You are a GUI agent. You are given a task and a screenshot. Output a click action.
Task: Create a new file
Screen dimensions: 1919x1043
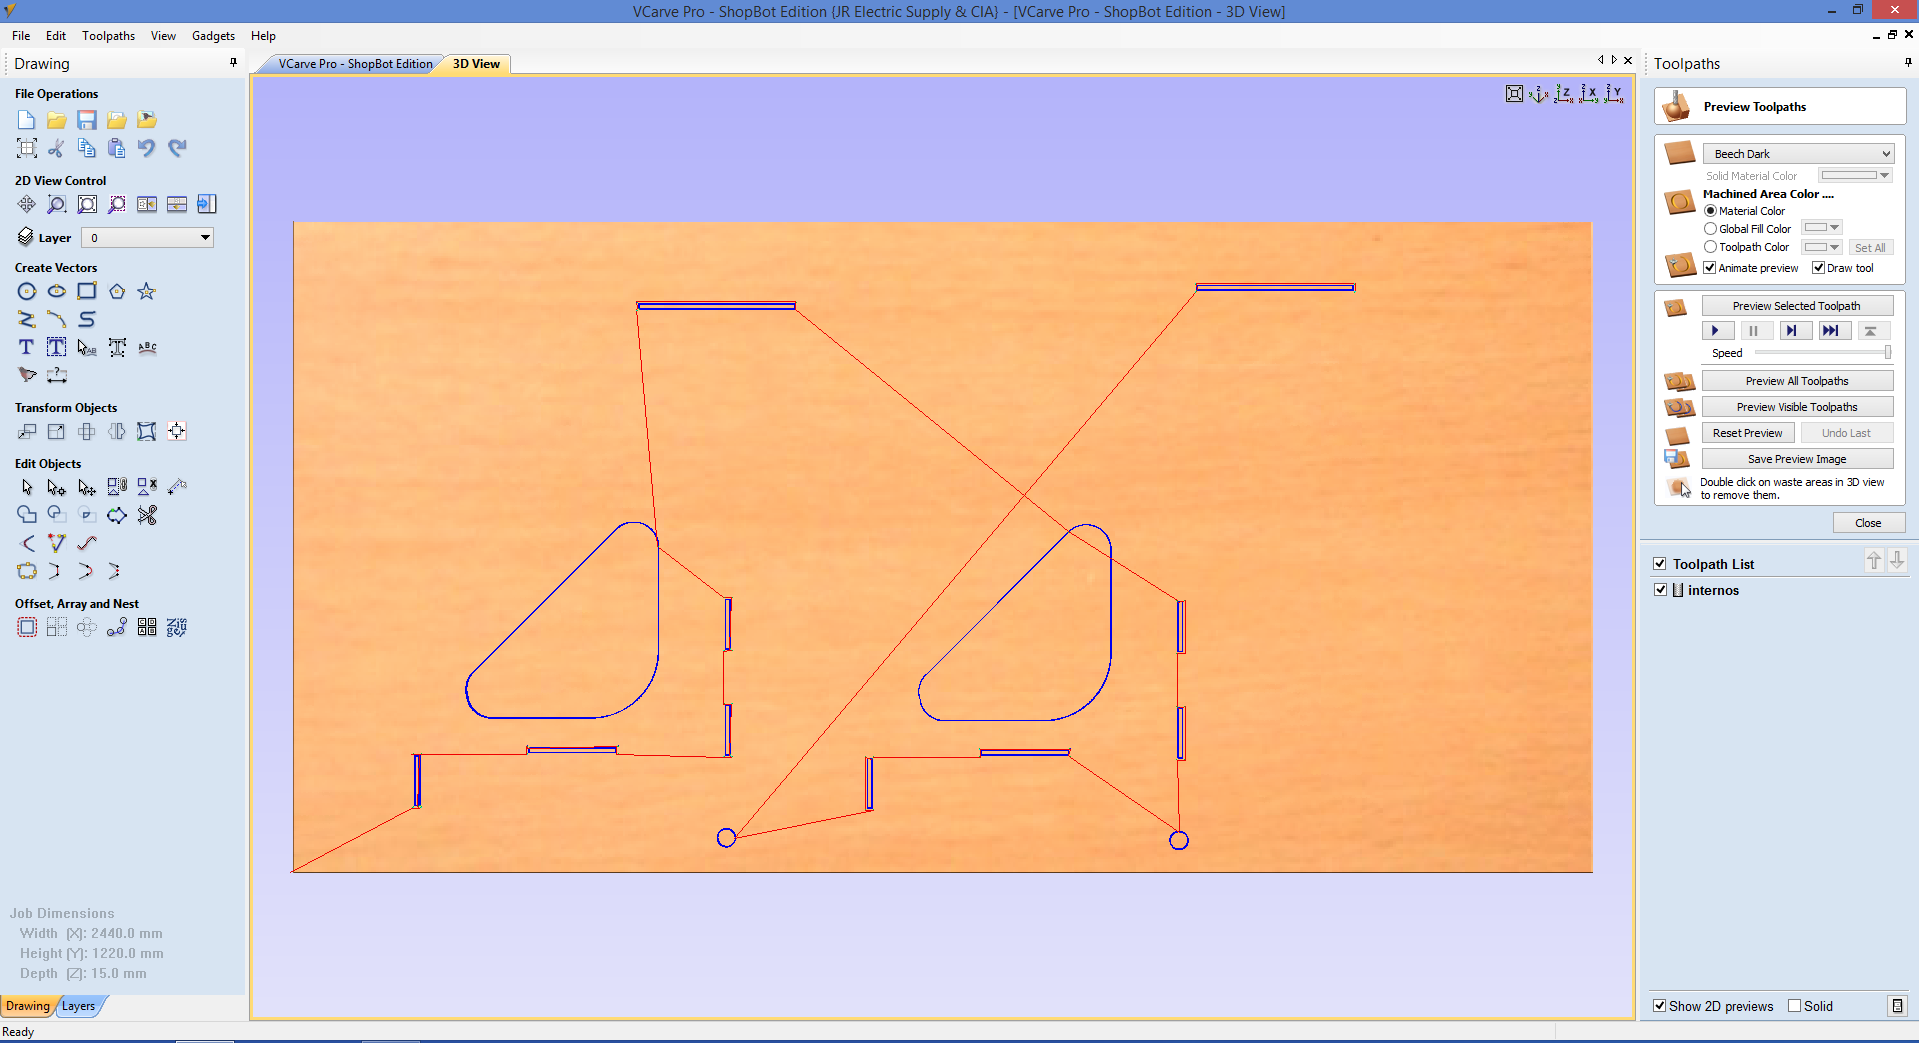coord(27,120)
